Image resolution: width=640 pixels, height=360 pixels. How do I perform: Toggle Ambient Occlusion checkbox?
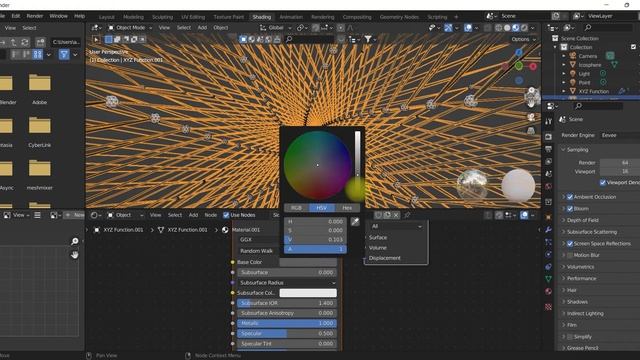(x=570, y=197)
